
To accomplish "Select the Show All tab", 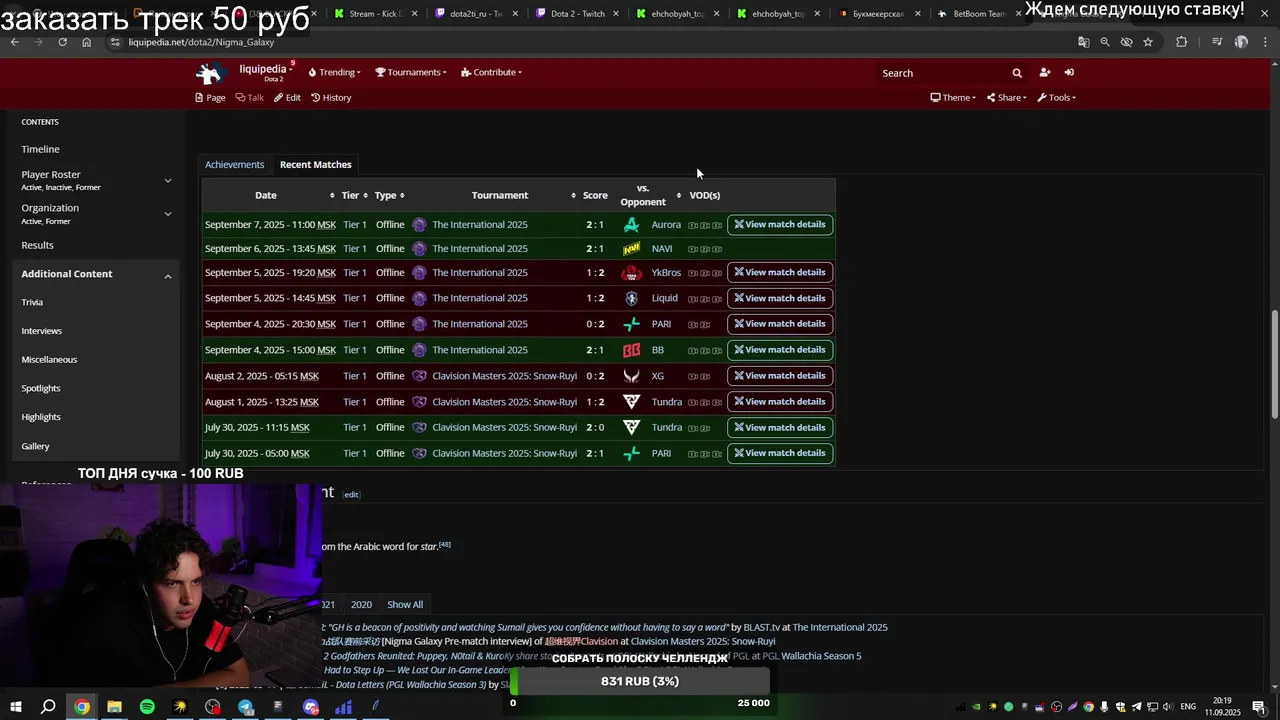I will [405, 604].
